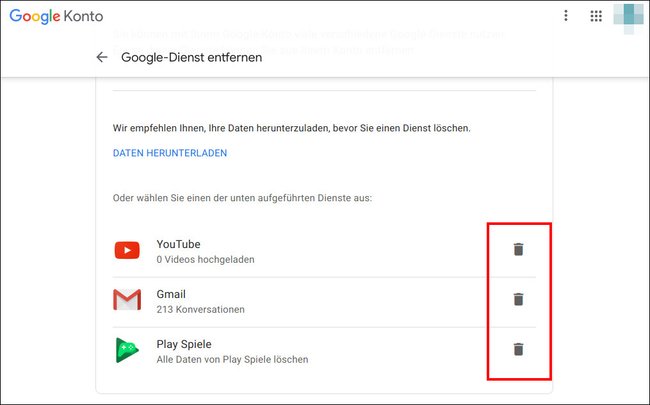Open the three-dot options menu
This screenshot has width=650, height=405.
[566, 16]
